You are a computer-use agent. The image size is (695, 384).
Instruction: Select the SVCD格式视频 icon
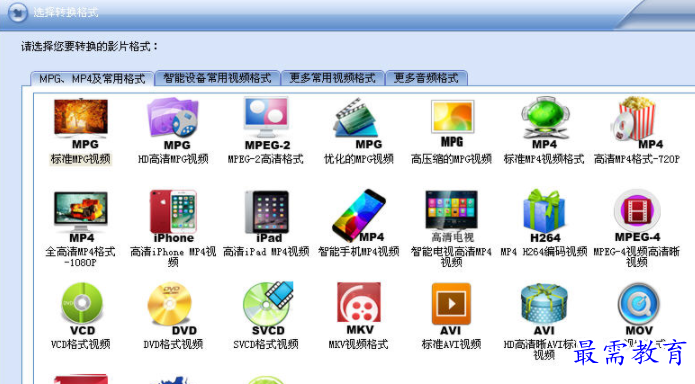(267, 309)
